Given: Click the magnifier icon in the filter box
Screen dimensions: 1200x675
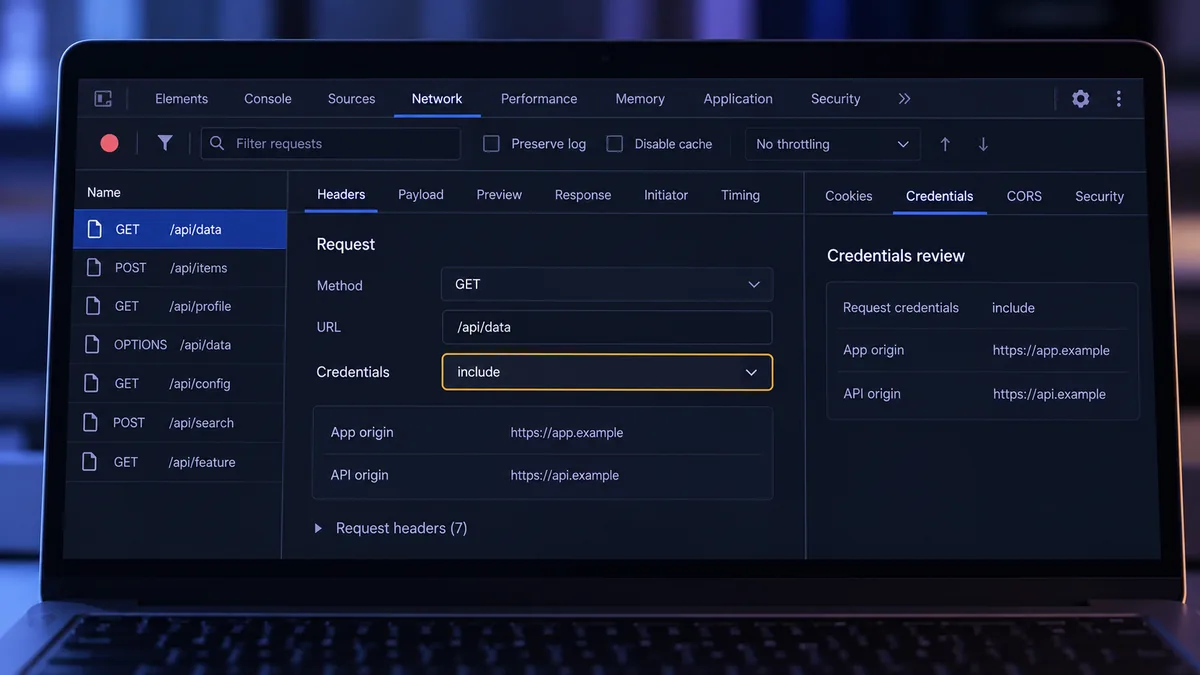Looking at the screenshot, I should (x=217, y=143).
